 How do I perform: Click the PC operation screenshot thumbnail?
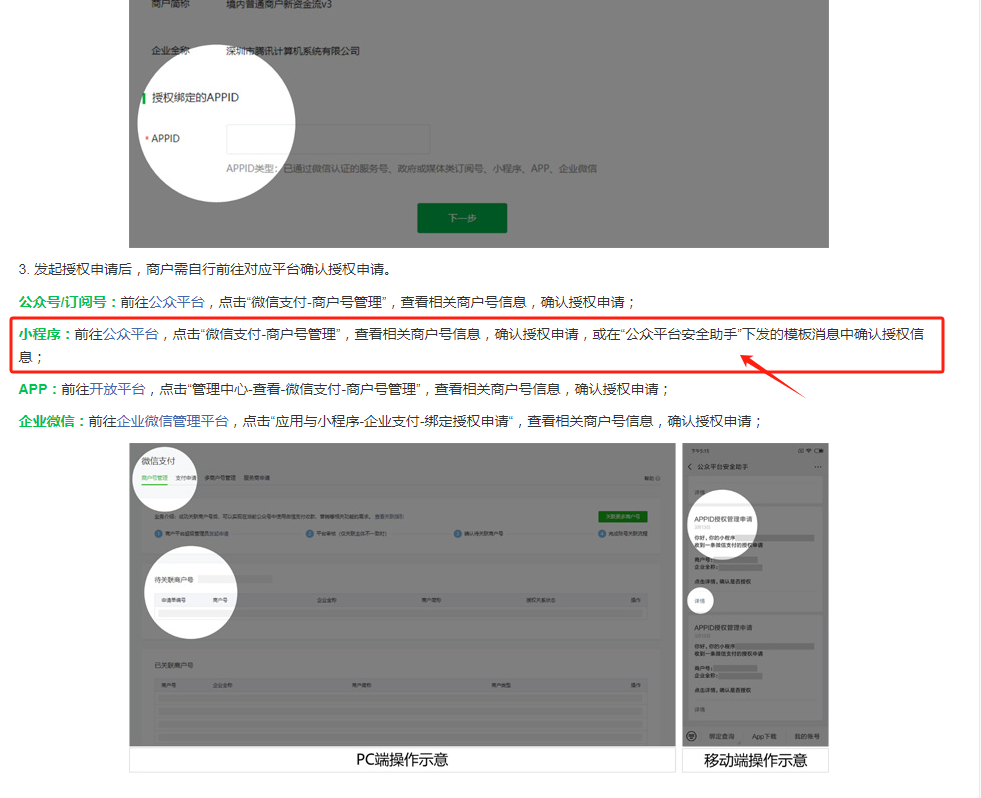[x=402, y=595]
